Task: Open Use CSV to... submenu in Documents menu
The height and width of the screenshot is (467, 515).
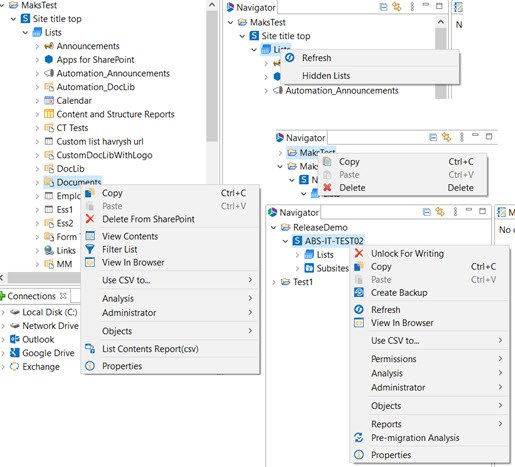Action: (x=170, y=280)
